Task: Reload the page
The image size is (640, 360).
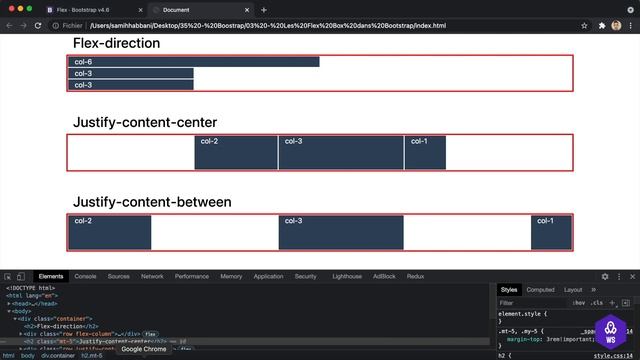Action: (38, 26)
